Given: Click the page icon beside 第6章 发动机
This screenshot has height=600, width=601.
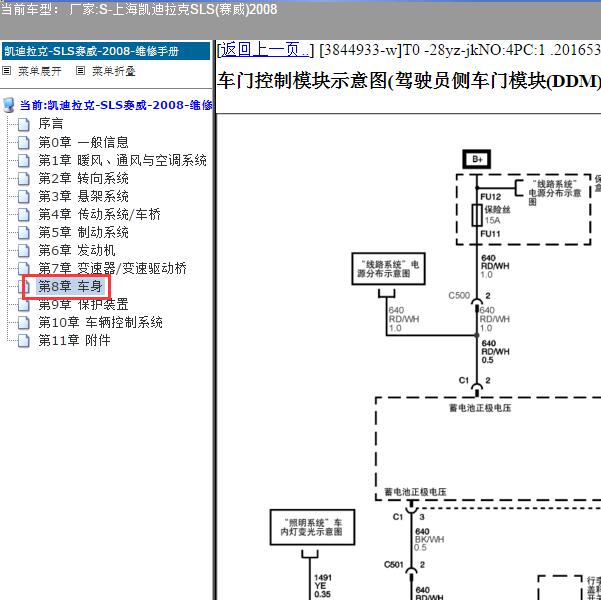Looking at the screenshot, I should 24,251.
